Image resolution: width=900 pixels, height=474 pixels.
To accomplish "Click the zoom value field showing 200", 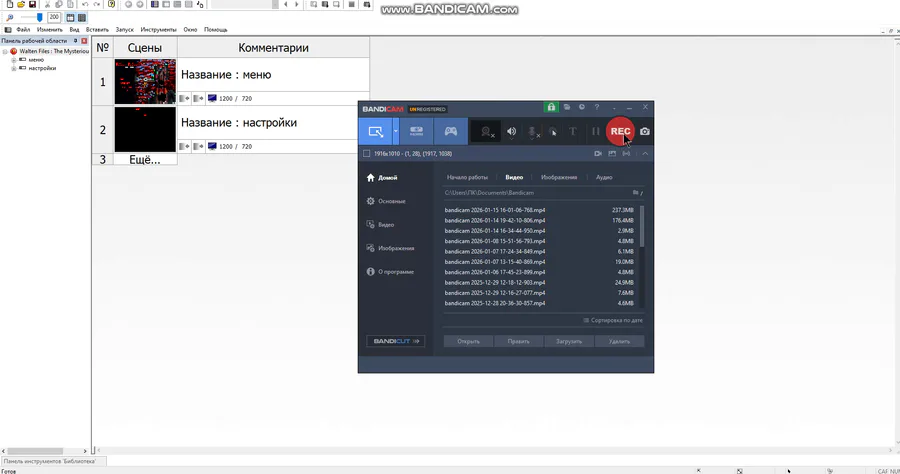I will pyautogui.click(x=54, y=17).
